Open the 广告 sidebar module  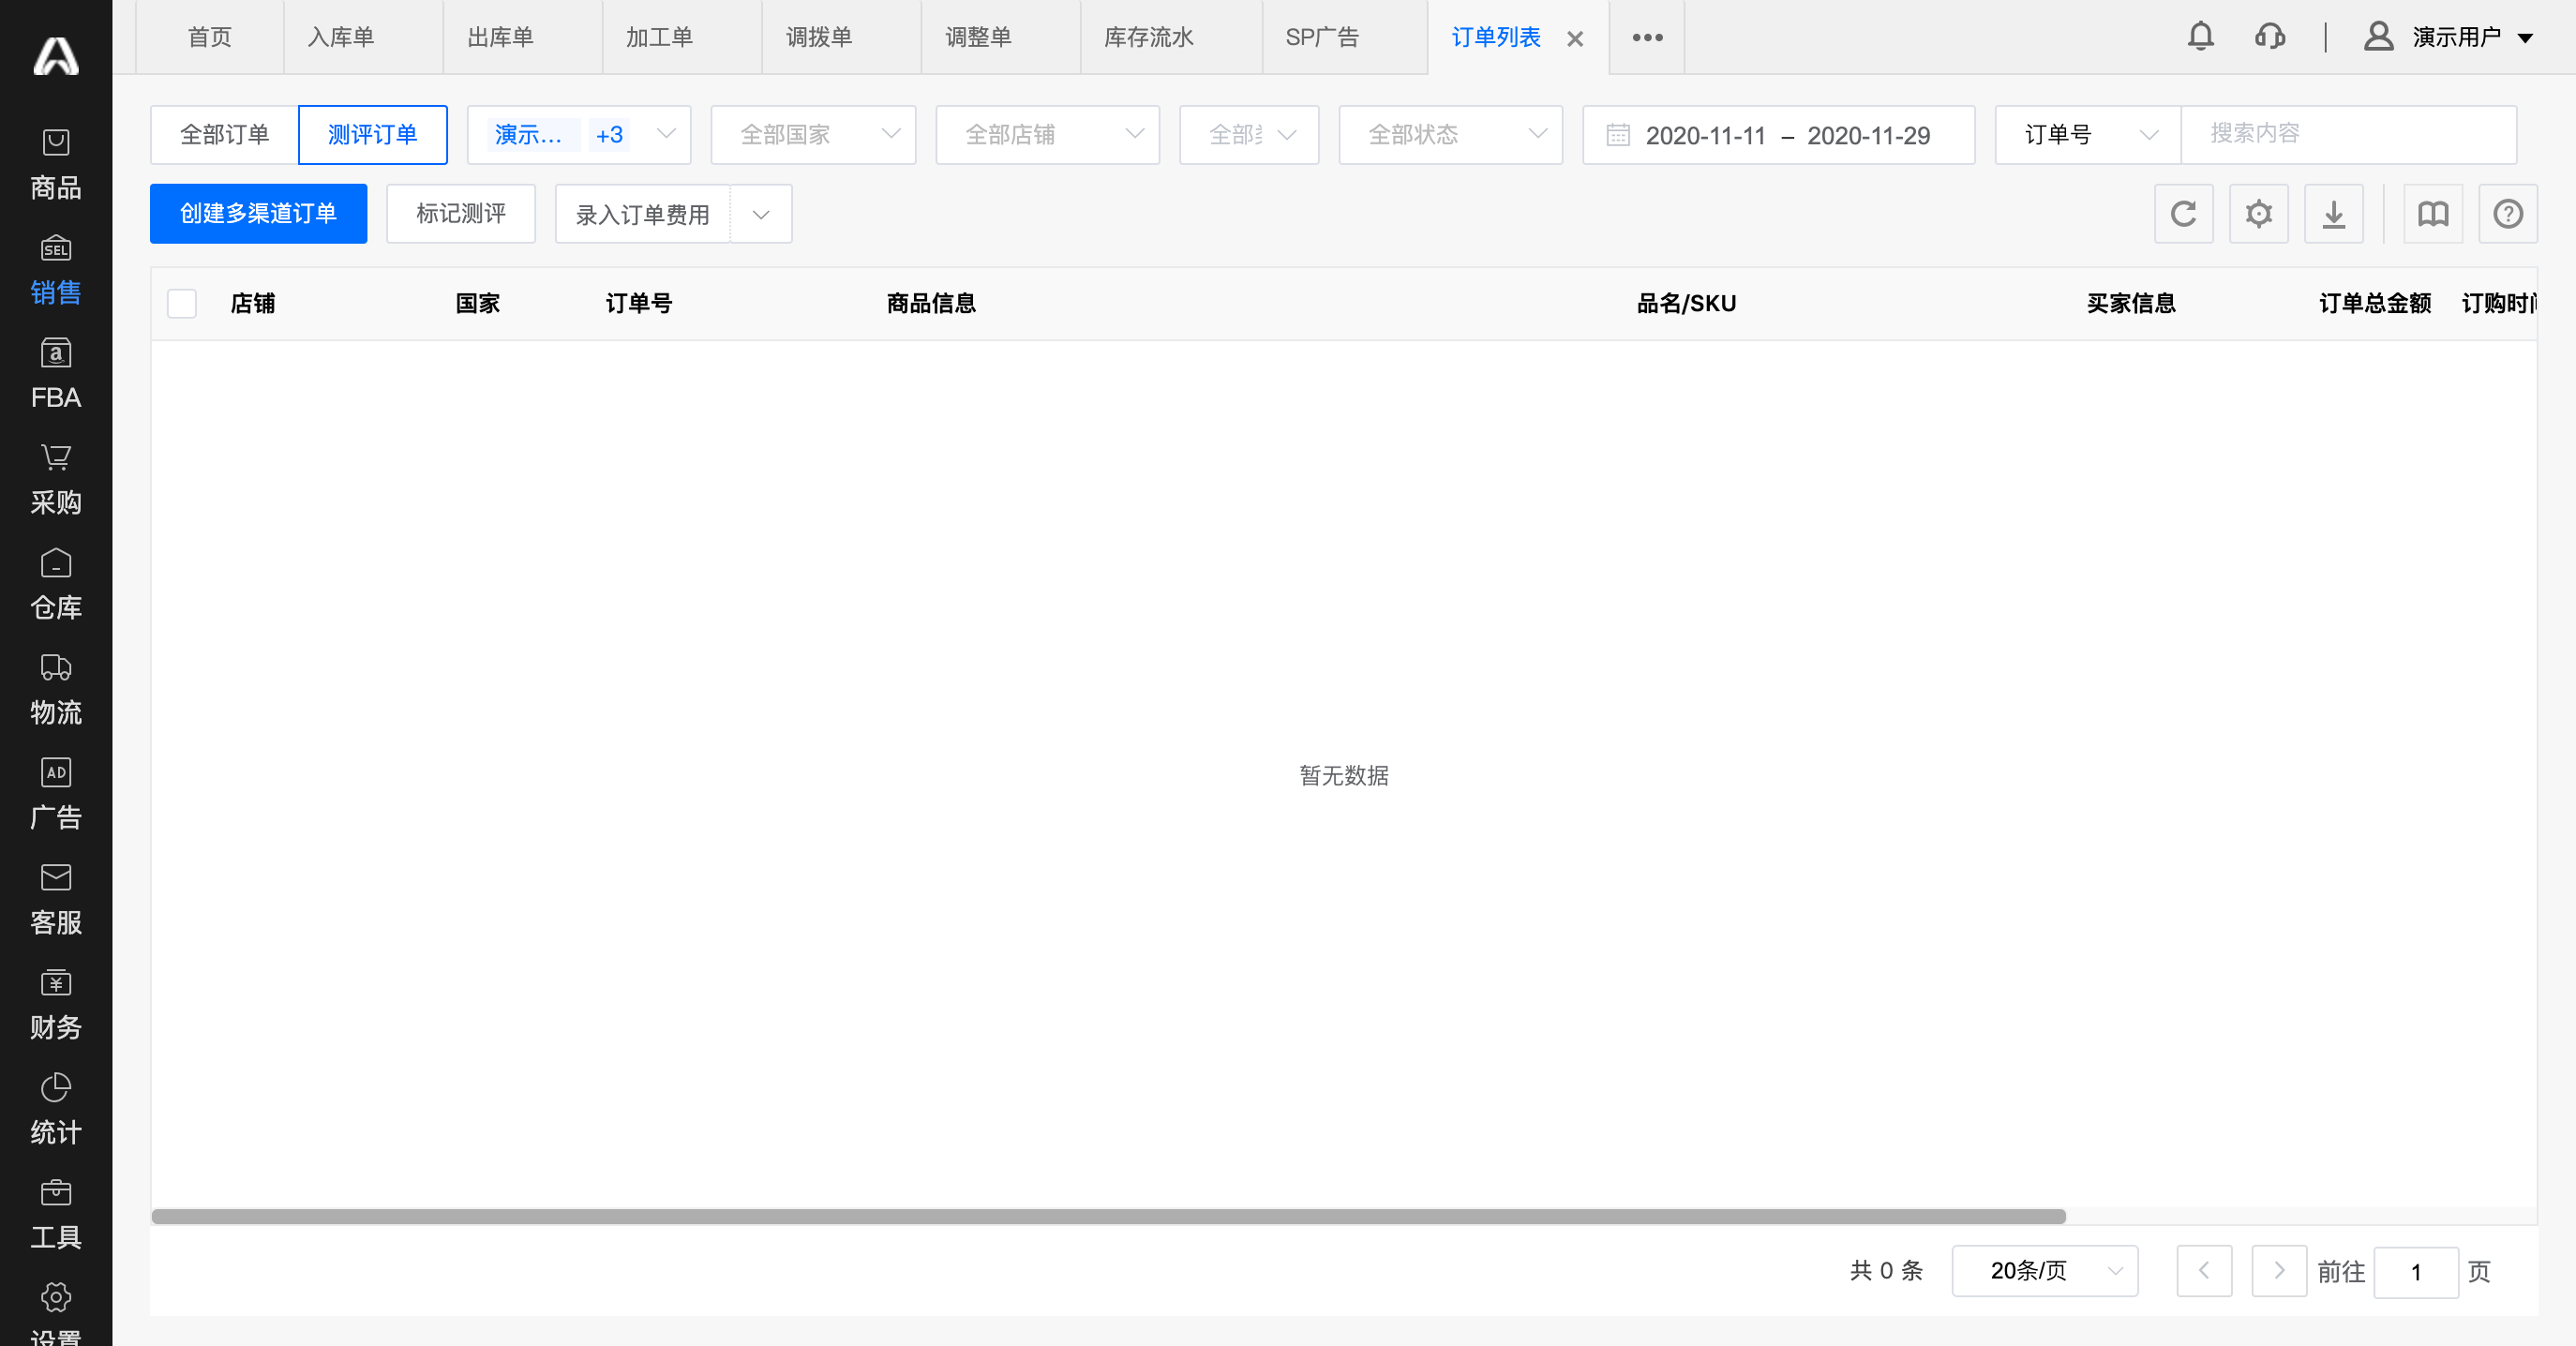point(56,794)
